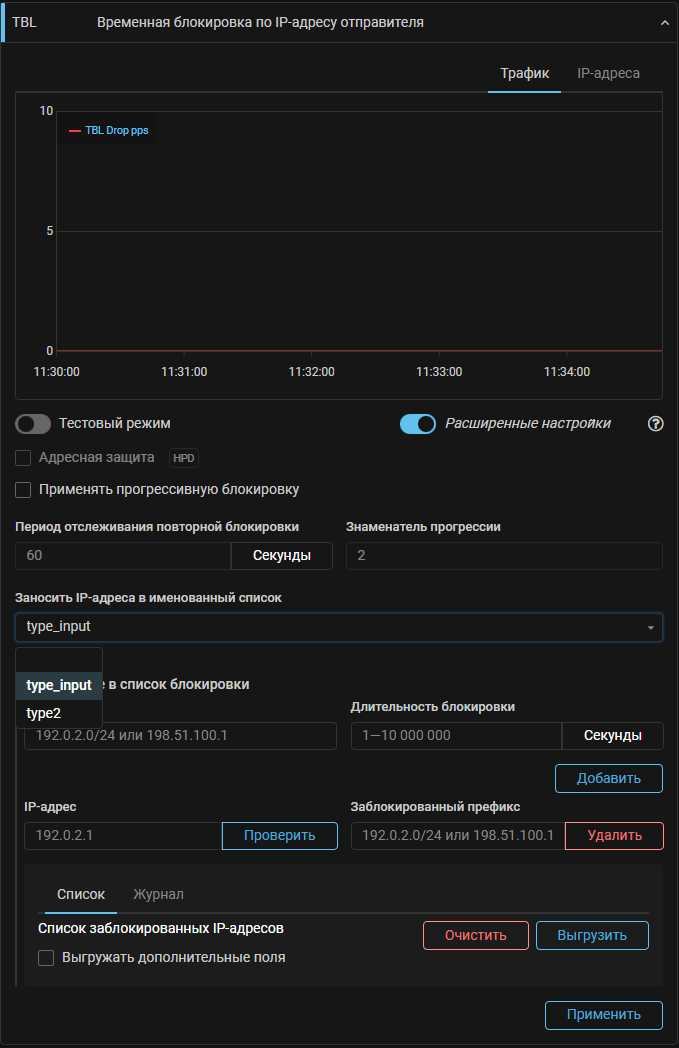Choose type_input option in dropdown list
The image size is (679, 1048).
[59, 685]
